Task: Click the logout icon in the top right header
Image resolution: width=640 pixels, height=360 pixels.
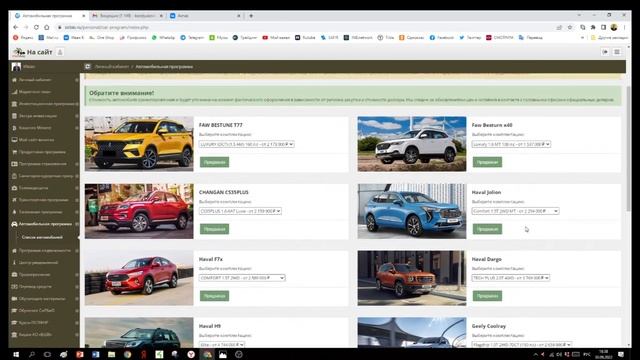Action: (605, 52)
